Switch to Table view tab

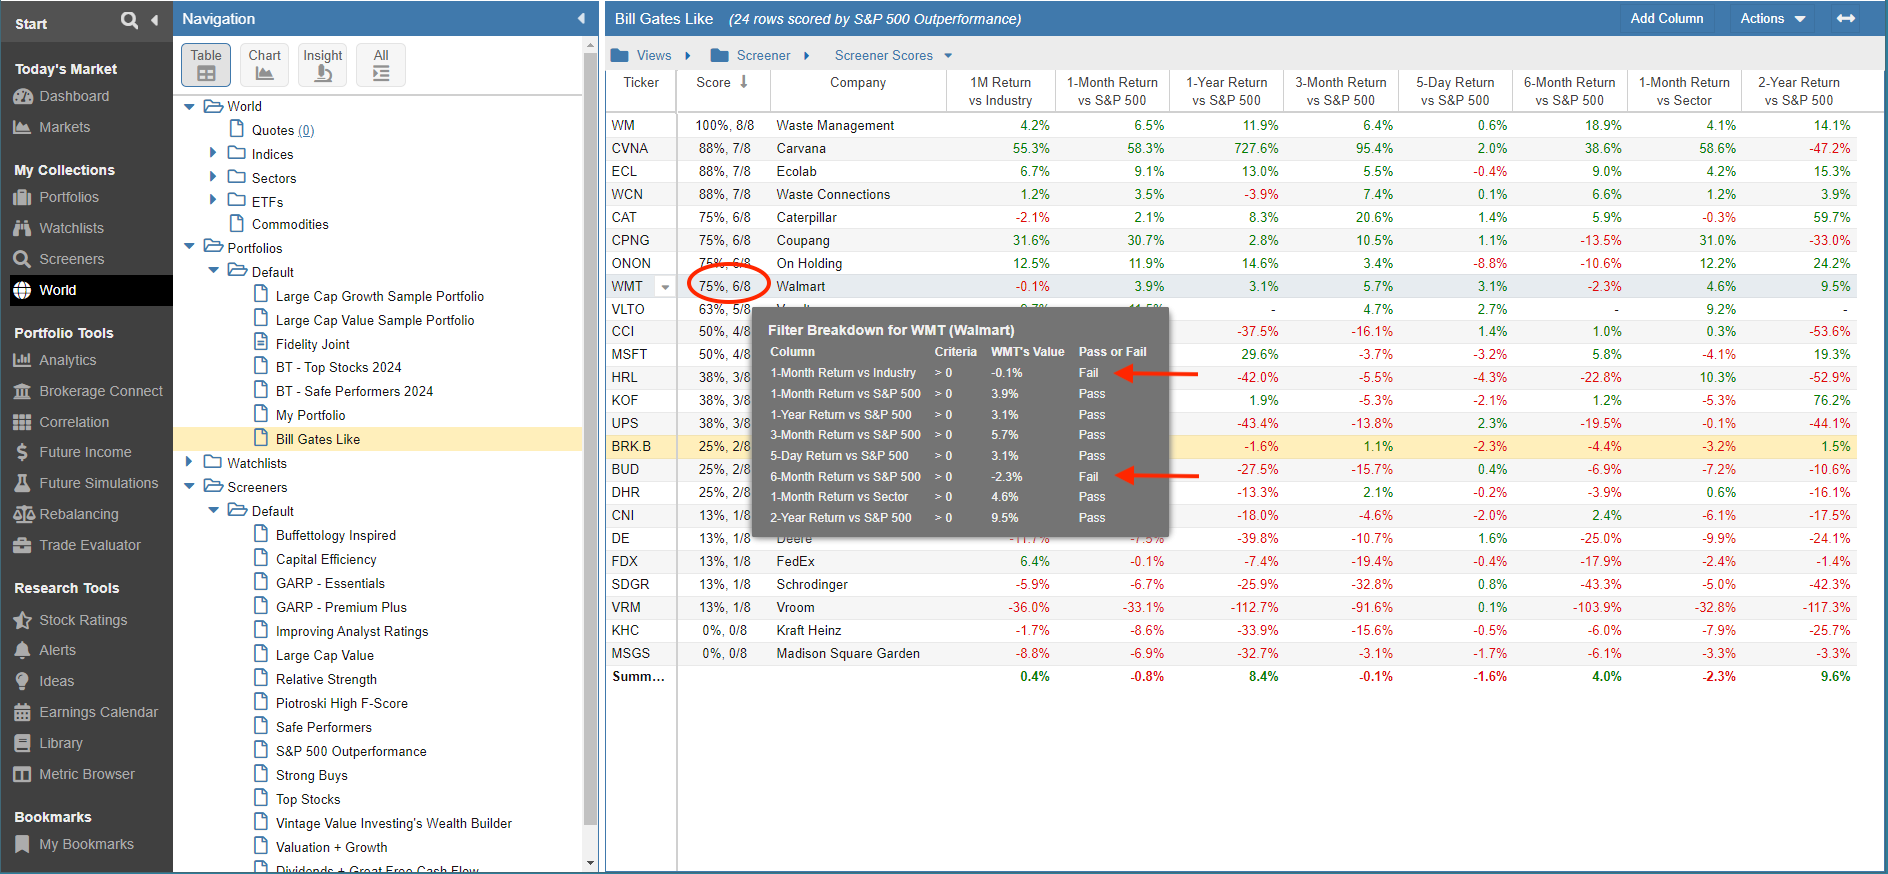pyautogui.click(x=206, y=64)
